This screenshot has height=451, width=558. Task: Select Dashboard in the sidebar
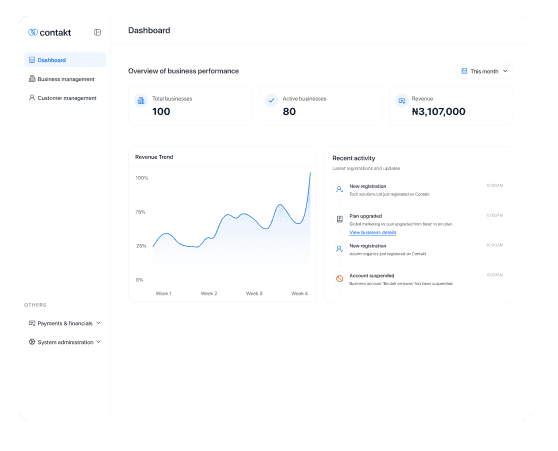(x=65, y=60)
